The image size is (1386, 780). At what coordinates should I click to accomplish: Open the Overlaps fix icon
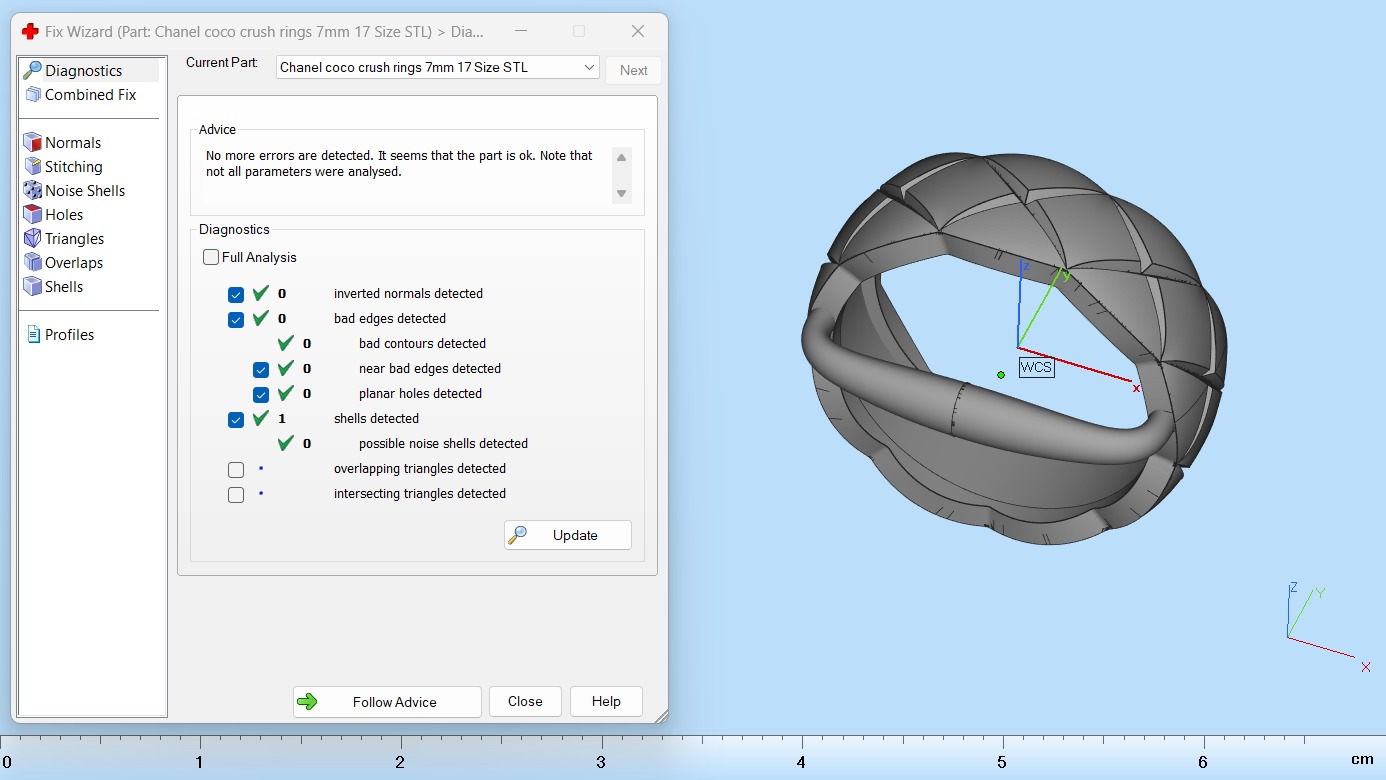coord(32,263)
